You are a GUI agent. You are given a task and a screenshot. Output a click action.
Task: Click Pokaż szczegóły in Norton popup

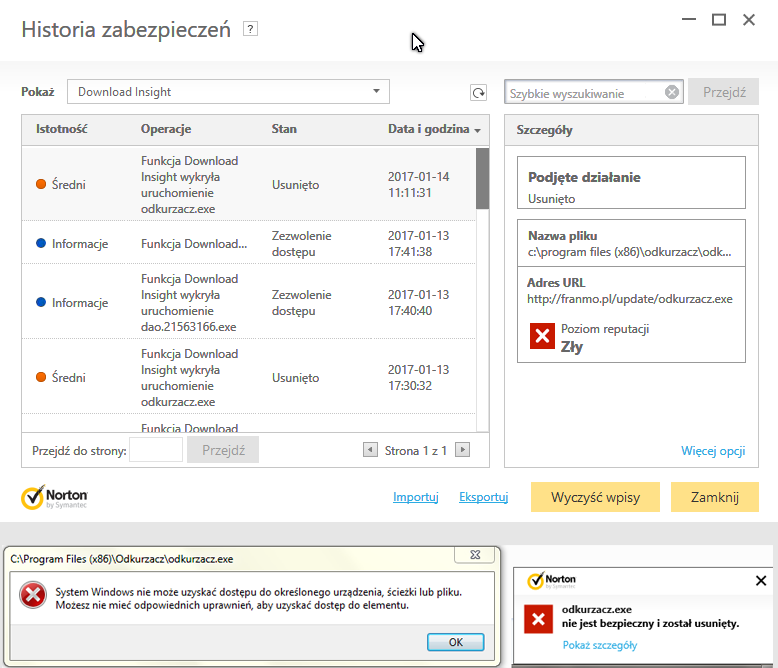click(599, 645)
